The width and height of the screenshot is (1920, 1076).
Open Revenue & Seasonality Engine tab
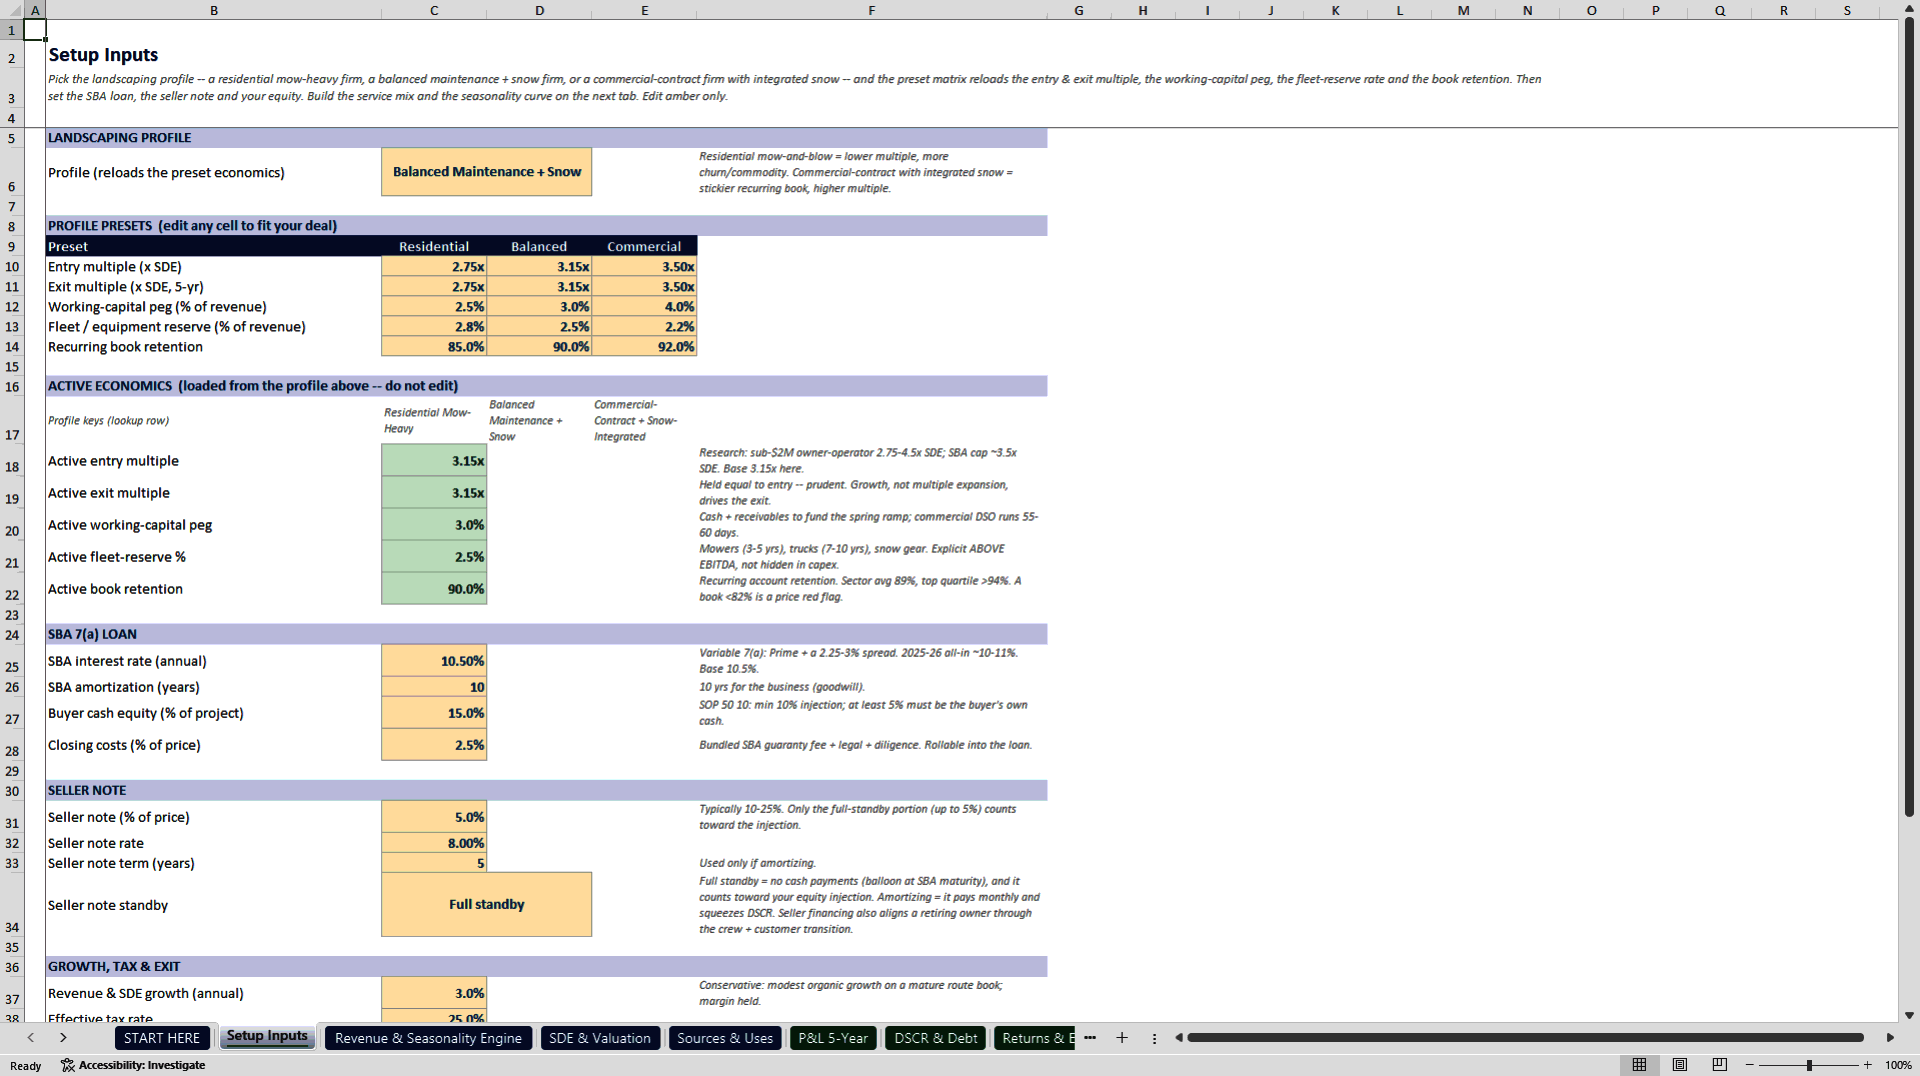pos(428,1038)
